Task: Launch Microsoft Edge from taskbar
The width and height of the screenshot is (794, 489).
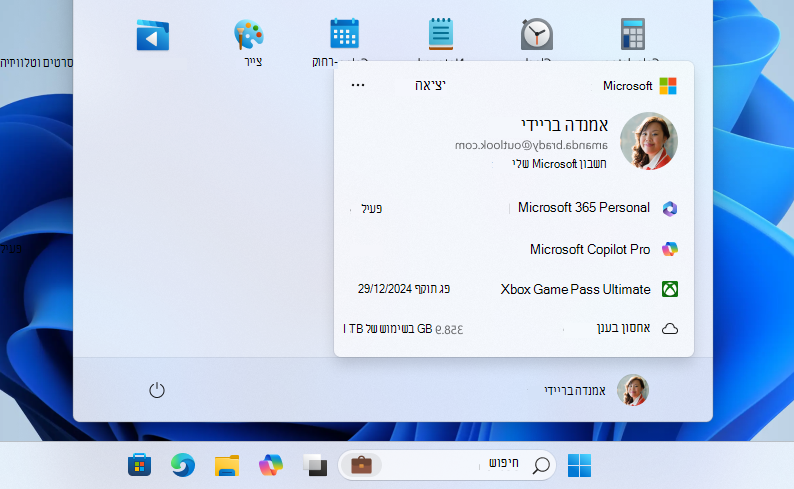Action: coord(183,465)
